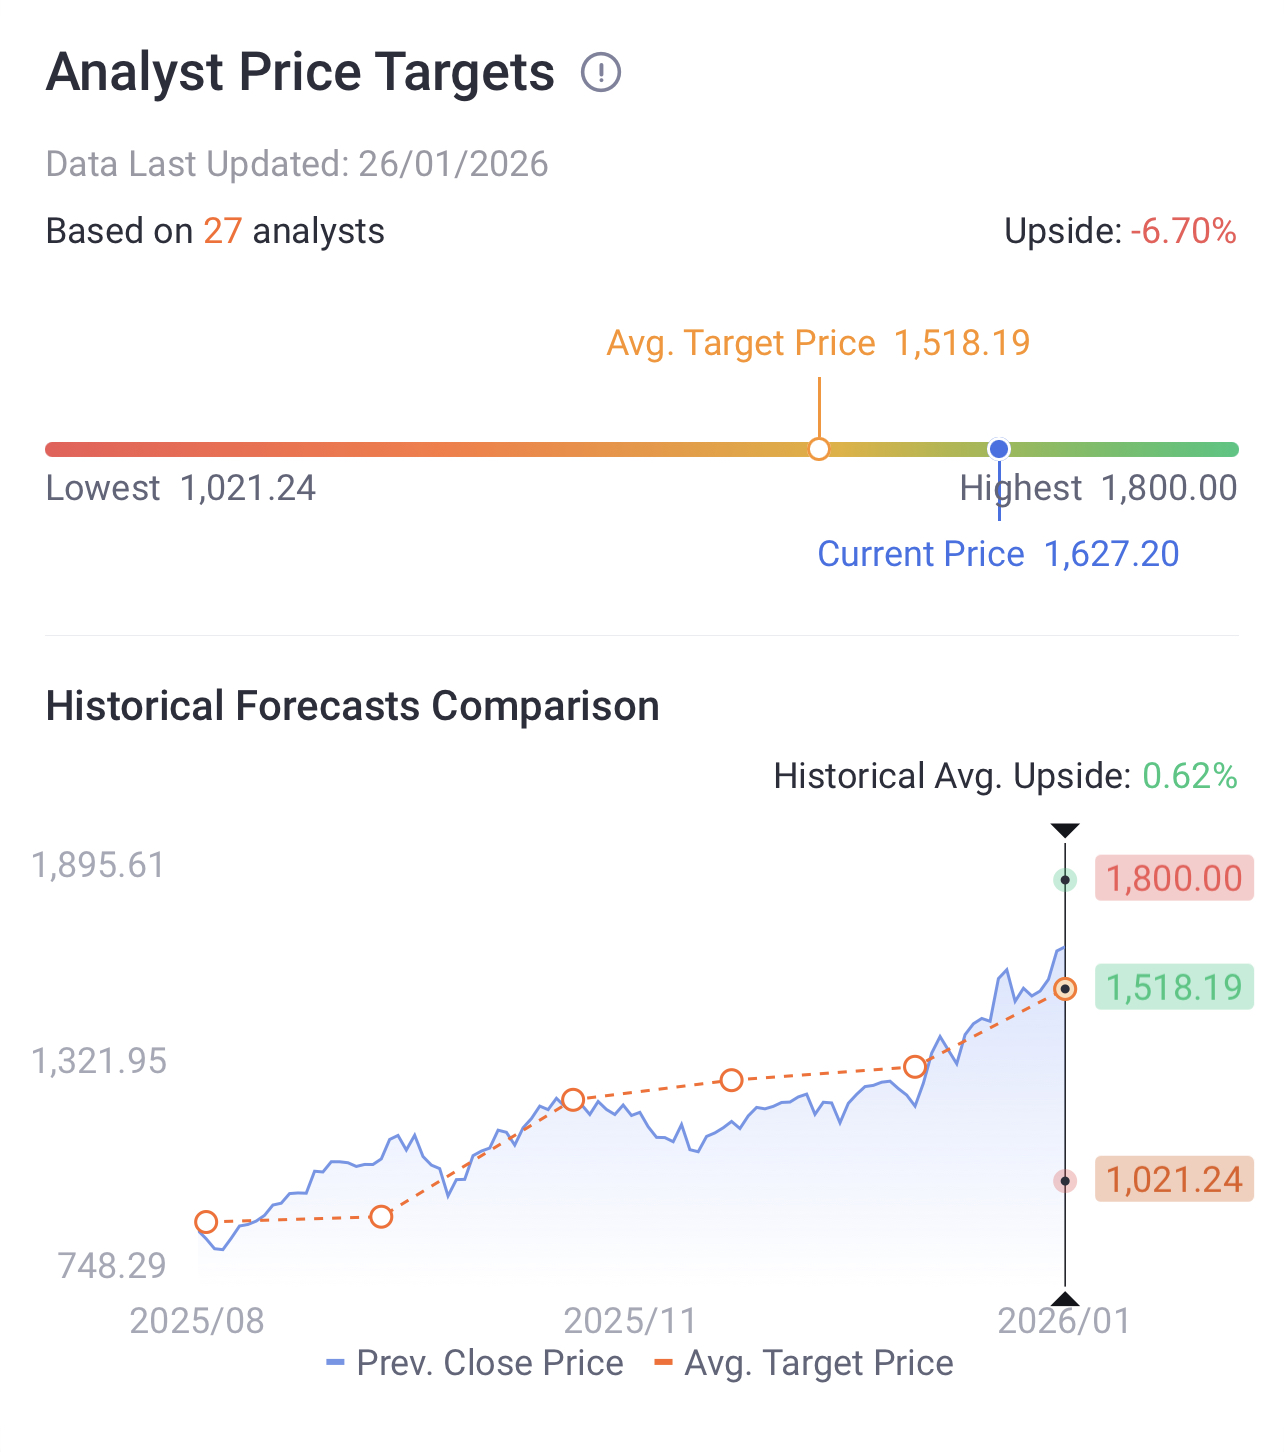Open the info icon beside Analyst Price Targets

[601, 72]
